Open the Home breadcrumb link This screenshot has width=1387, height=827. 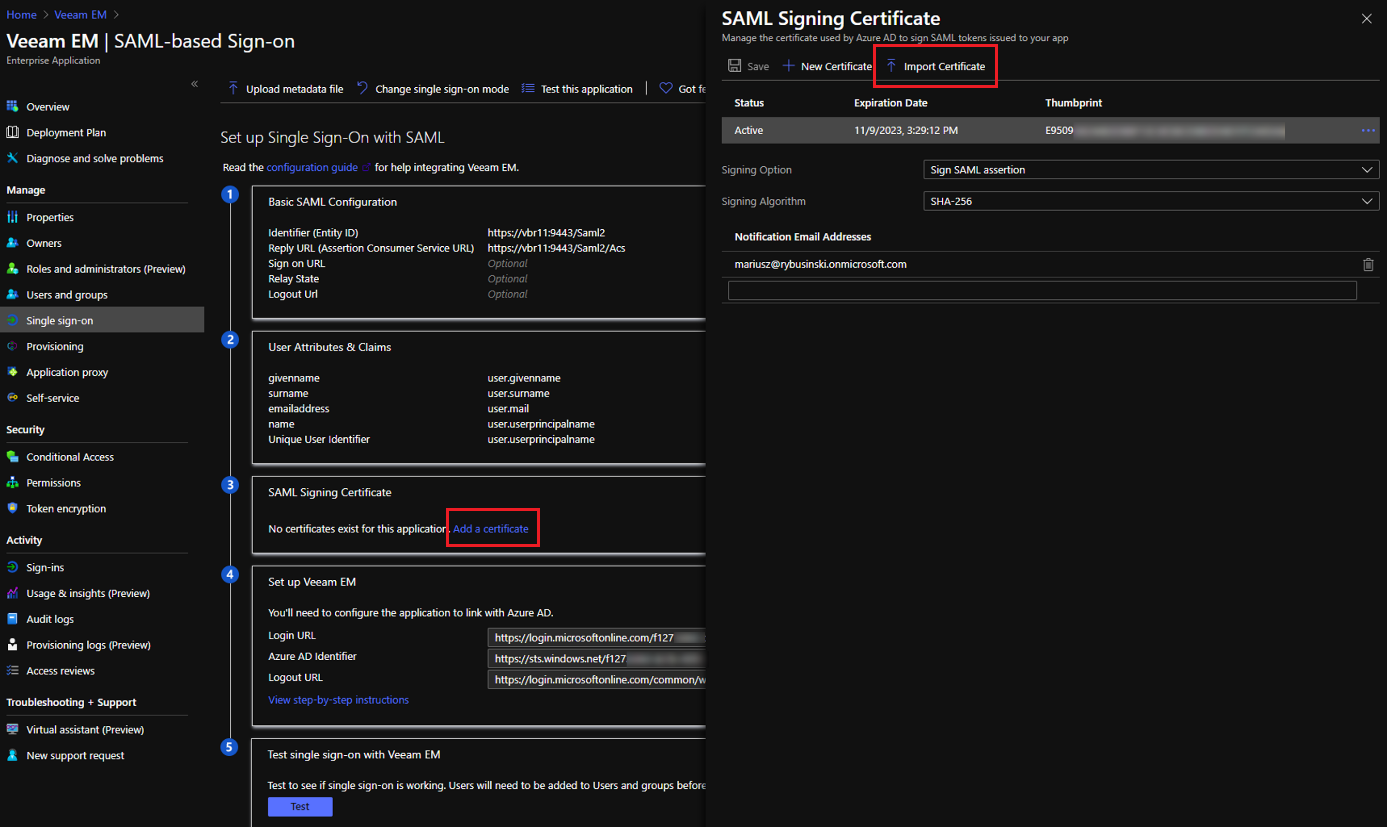pyautogui.click(x=22, y=14)
